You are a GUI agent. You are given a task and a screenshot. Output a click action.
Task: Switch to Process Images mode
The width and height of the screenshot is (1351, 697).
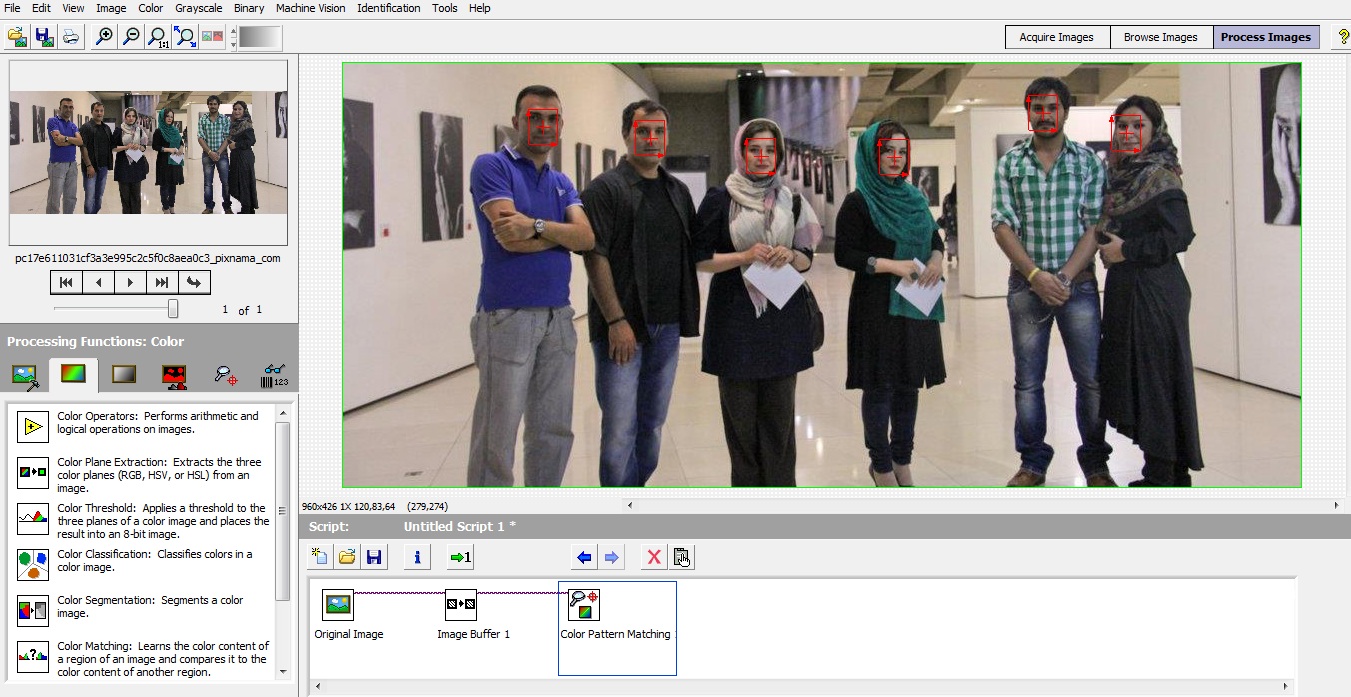(1265, 37)
